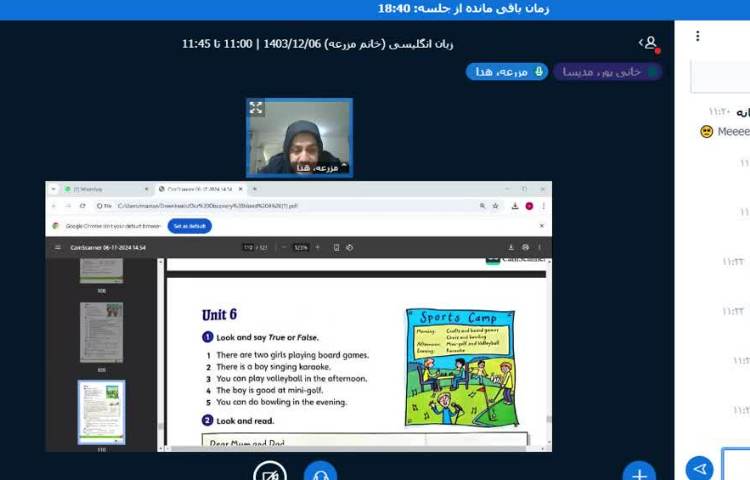Select the مزرعه، هدا presenter chip
Screen dimensions: 750x480
point(506,72)
